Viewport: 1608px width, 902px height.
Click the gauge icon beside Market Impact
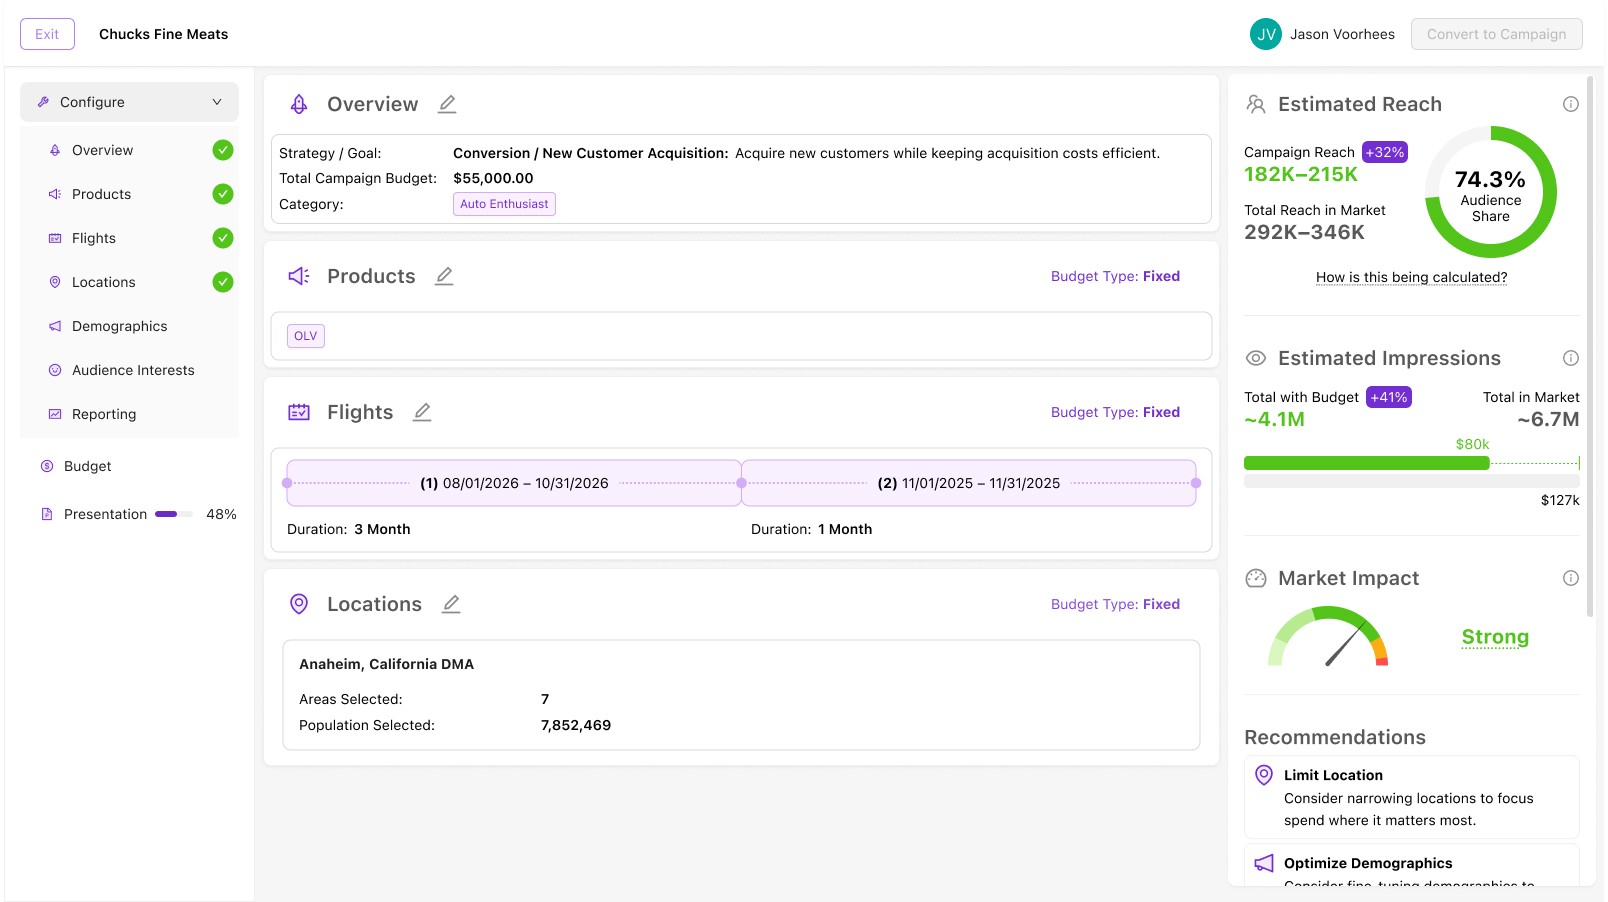(1256, 578)
